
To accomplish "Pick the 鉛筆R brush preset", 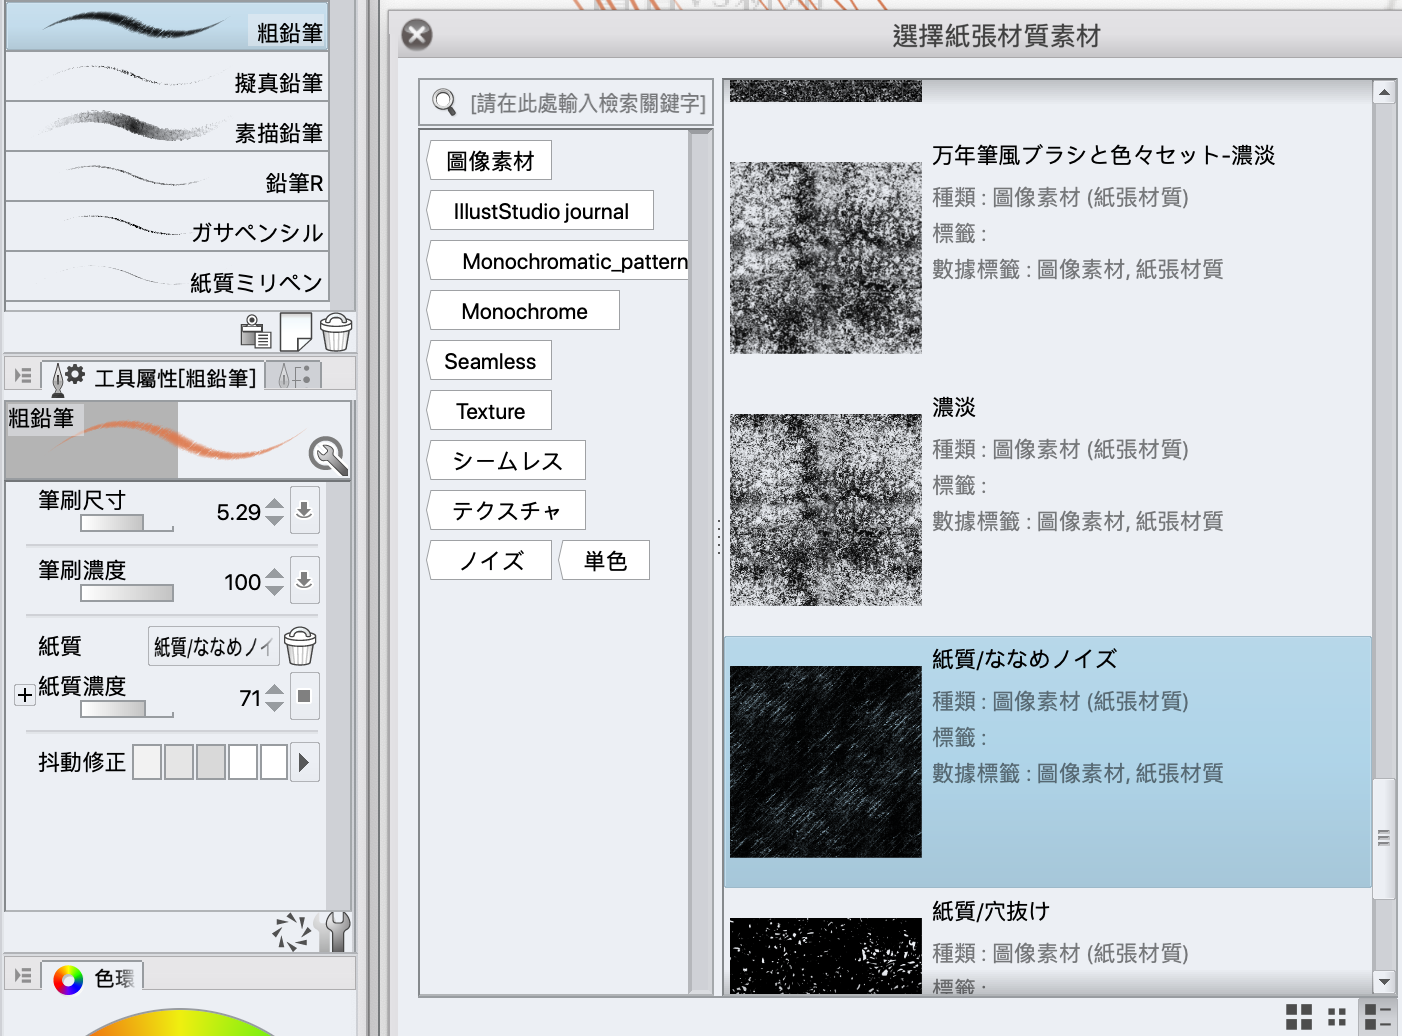I will 167,177.
